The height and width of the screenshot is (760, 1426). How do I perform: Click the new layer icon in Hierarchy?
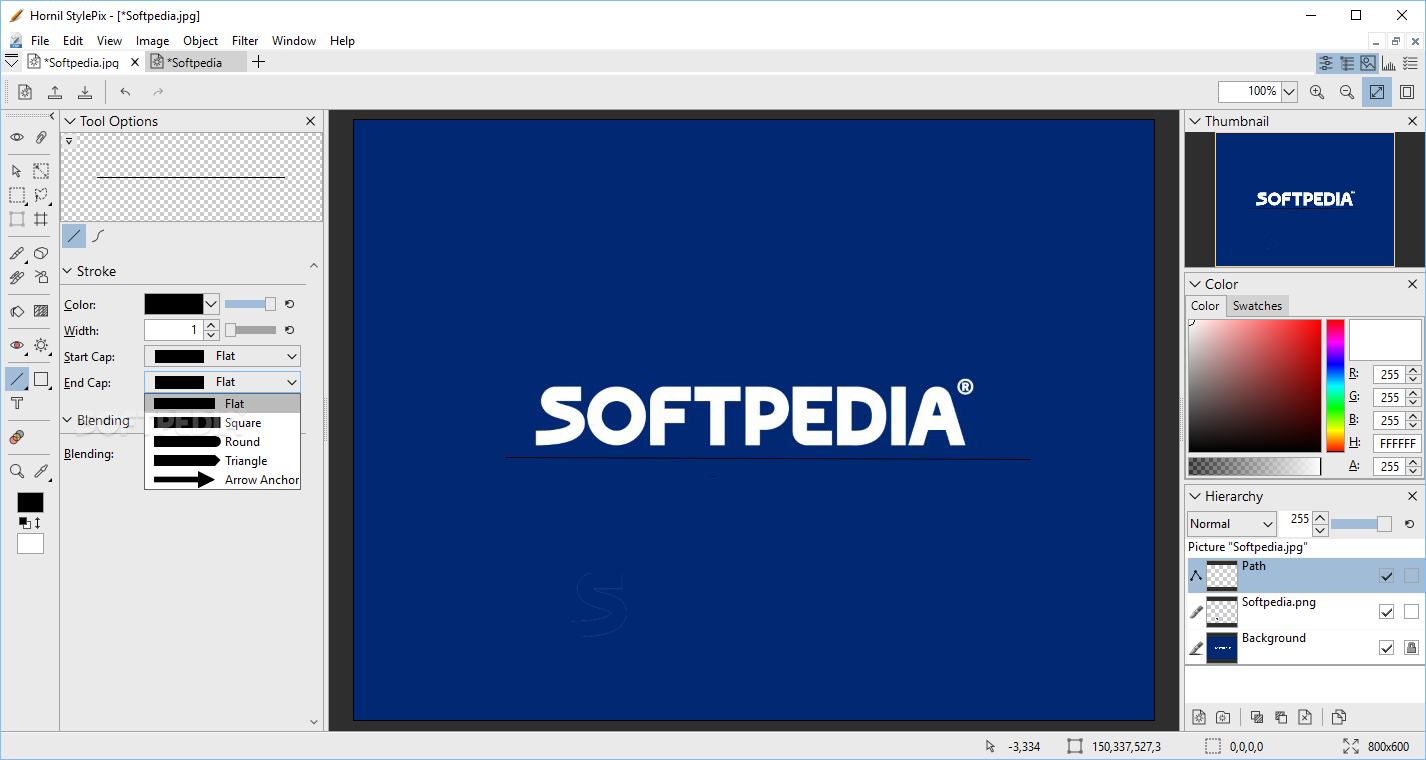point(1199,717)
